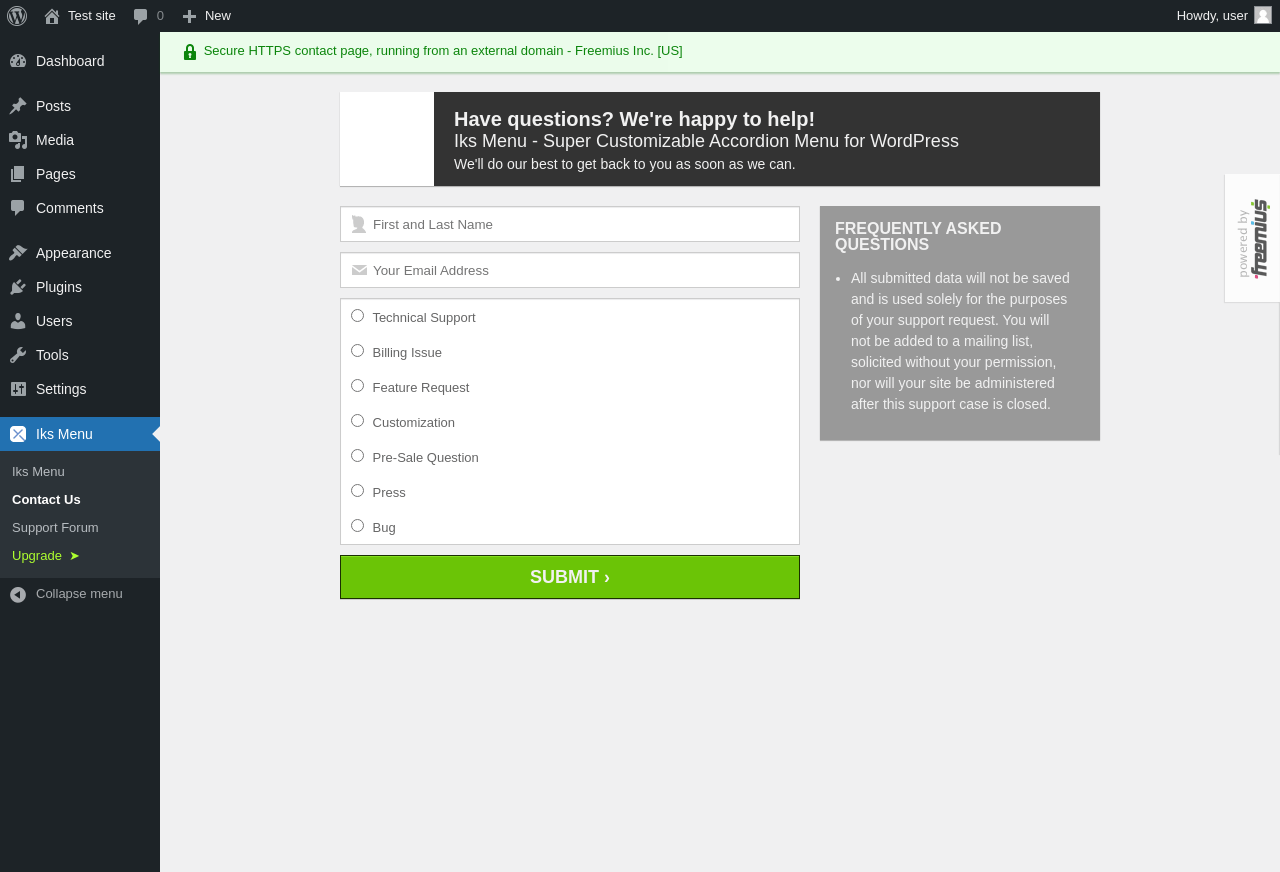Click the secure HTTPS contact page notice text

(x=443, y=51)
